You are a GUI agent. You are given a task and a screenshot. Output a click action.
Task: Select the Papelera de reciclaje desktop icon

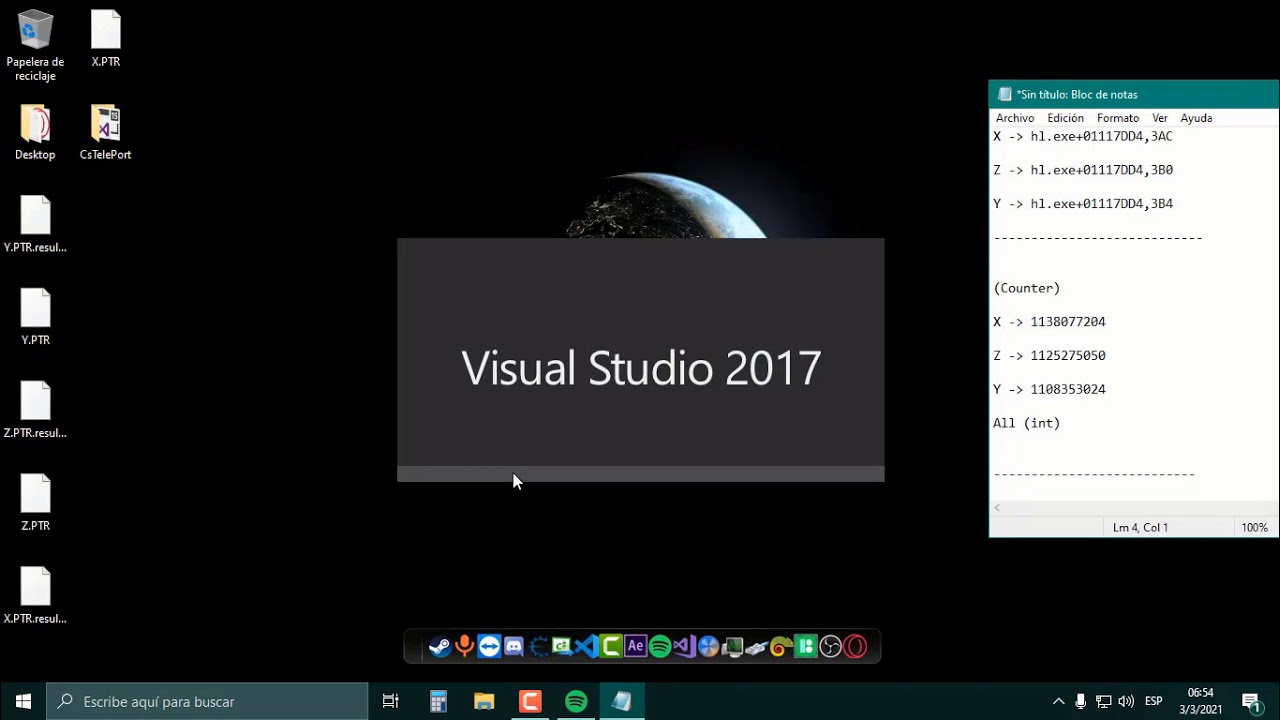[x=36, y=46]
